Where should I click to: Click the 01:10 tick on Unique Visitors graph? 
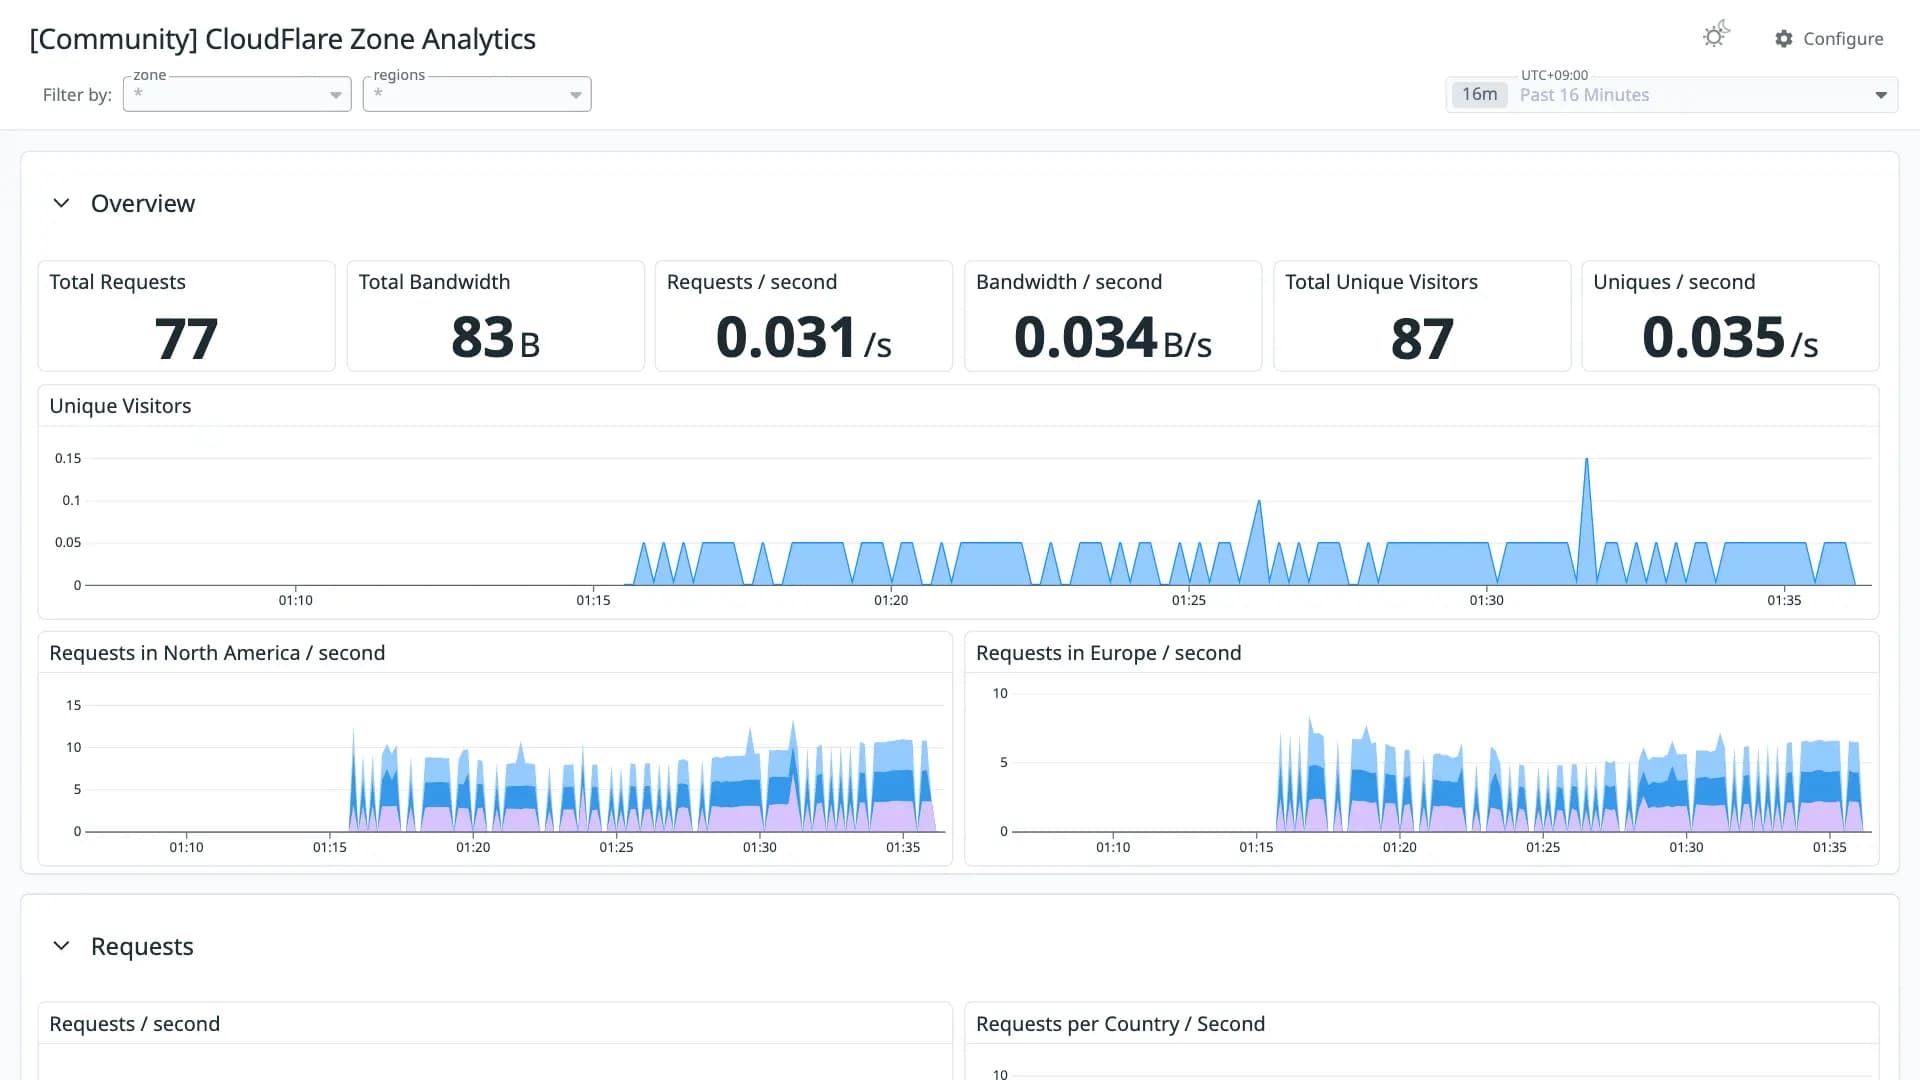pos(295,600)
